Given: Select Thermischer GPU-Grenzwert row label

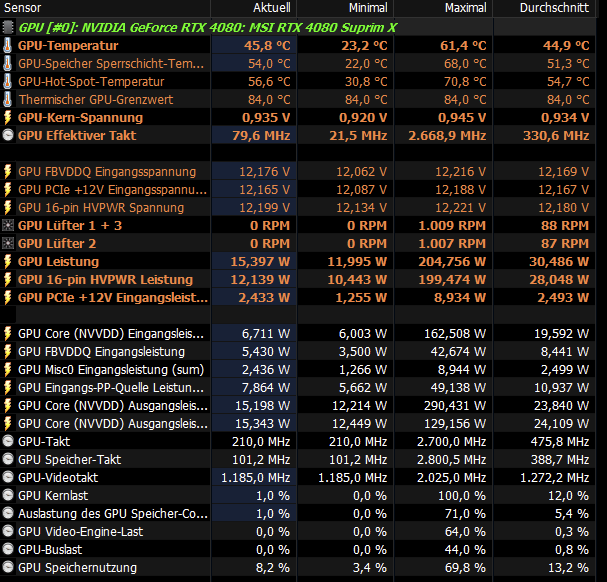Looking at the screenshot, I should tap(96, 100).
